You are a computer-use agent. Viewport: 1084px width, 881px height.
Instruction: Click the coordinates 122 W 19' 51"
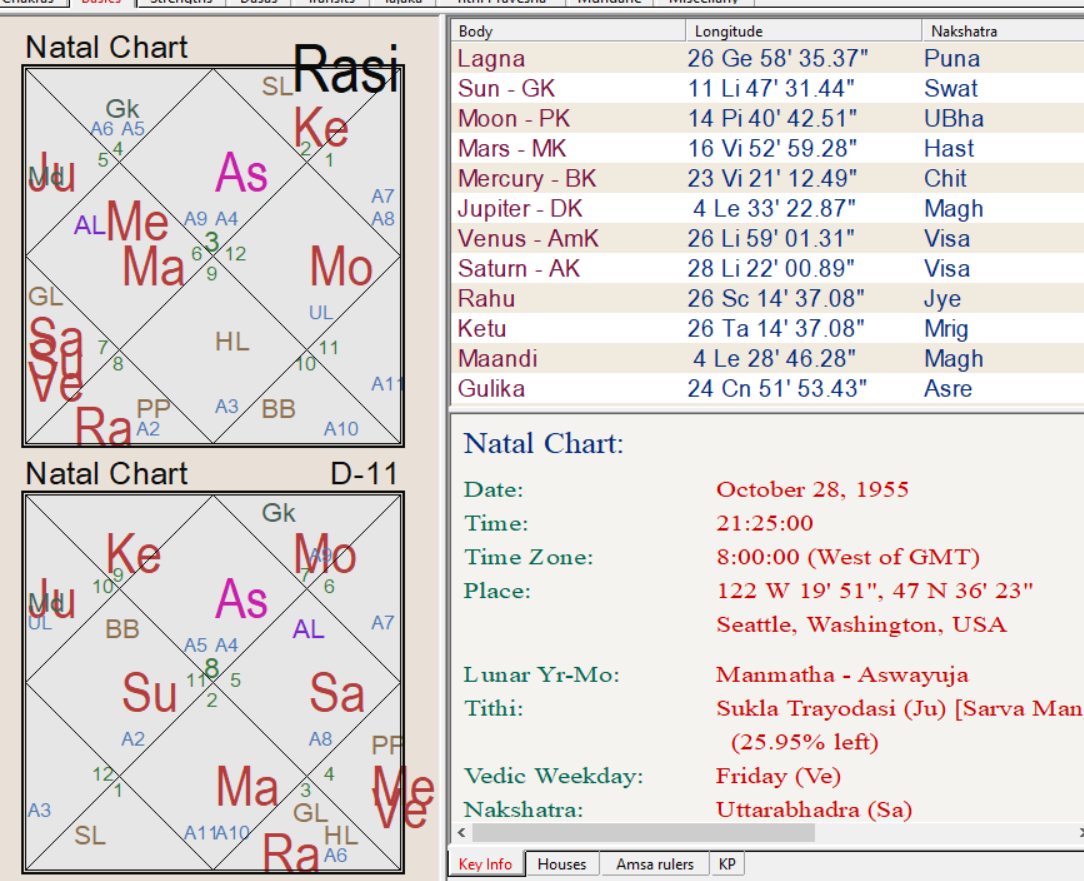796,591
